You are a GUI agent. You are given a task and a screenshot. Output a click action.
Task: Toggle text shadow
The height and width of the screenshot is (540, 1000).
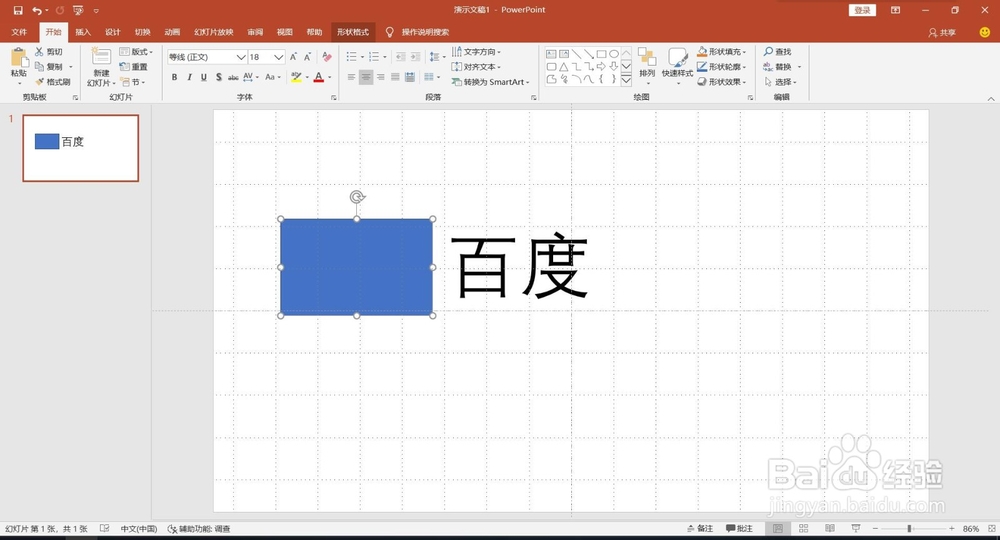(218, 77)
